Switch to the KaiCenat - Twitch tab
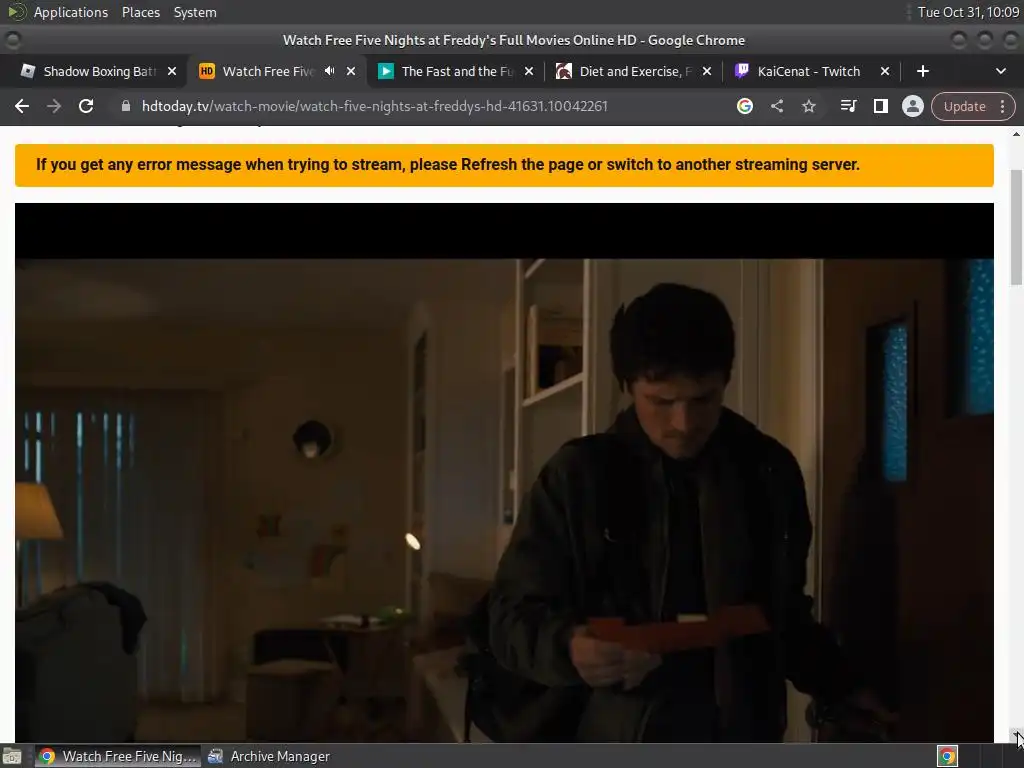This screenshot has width=1024, height=768. [x=808, y=71]
